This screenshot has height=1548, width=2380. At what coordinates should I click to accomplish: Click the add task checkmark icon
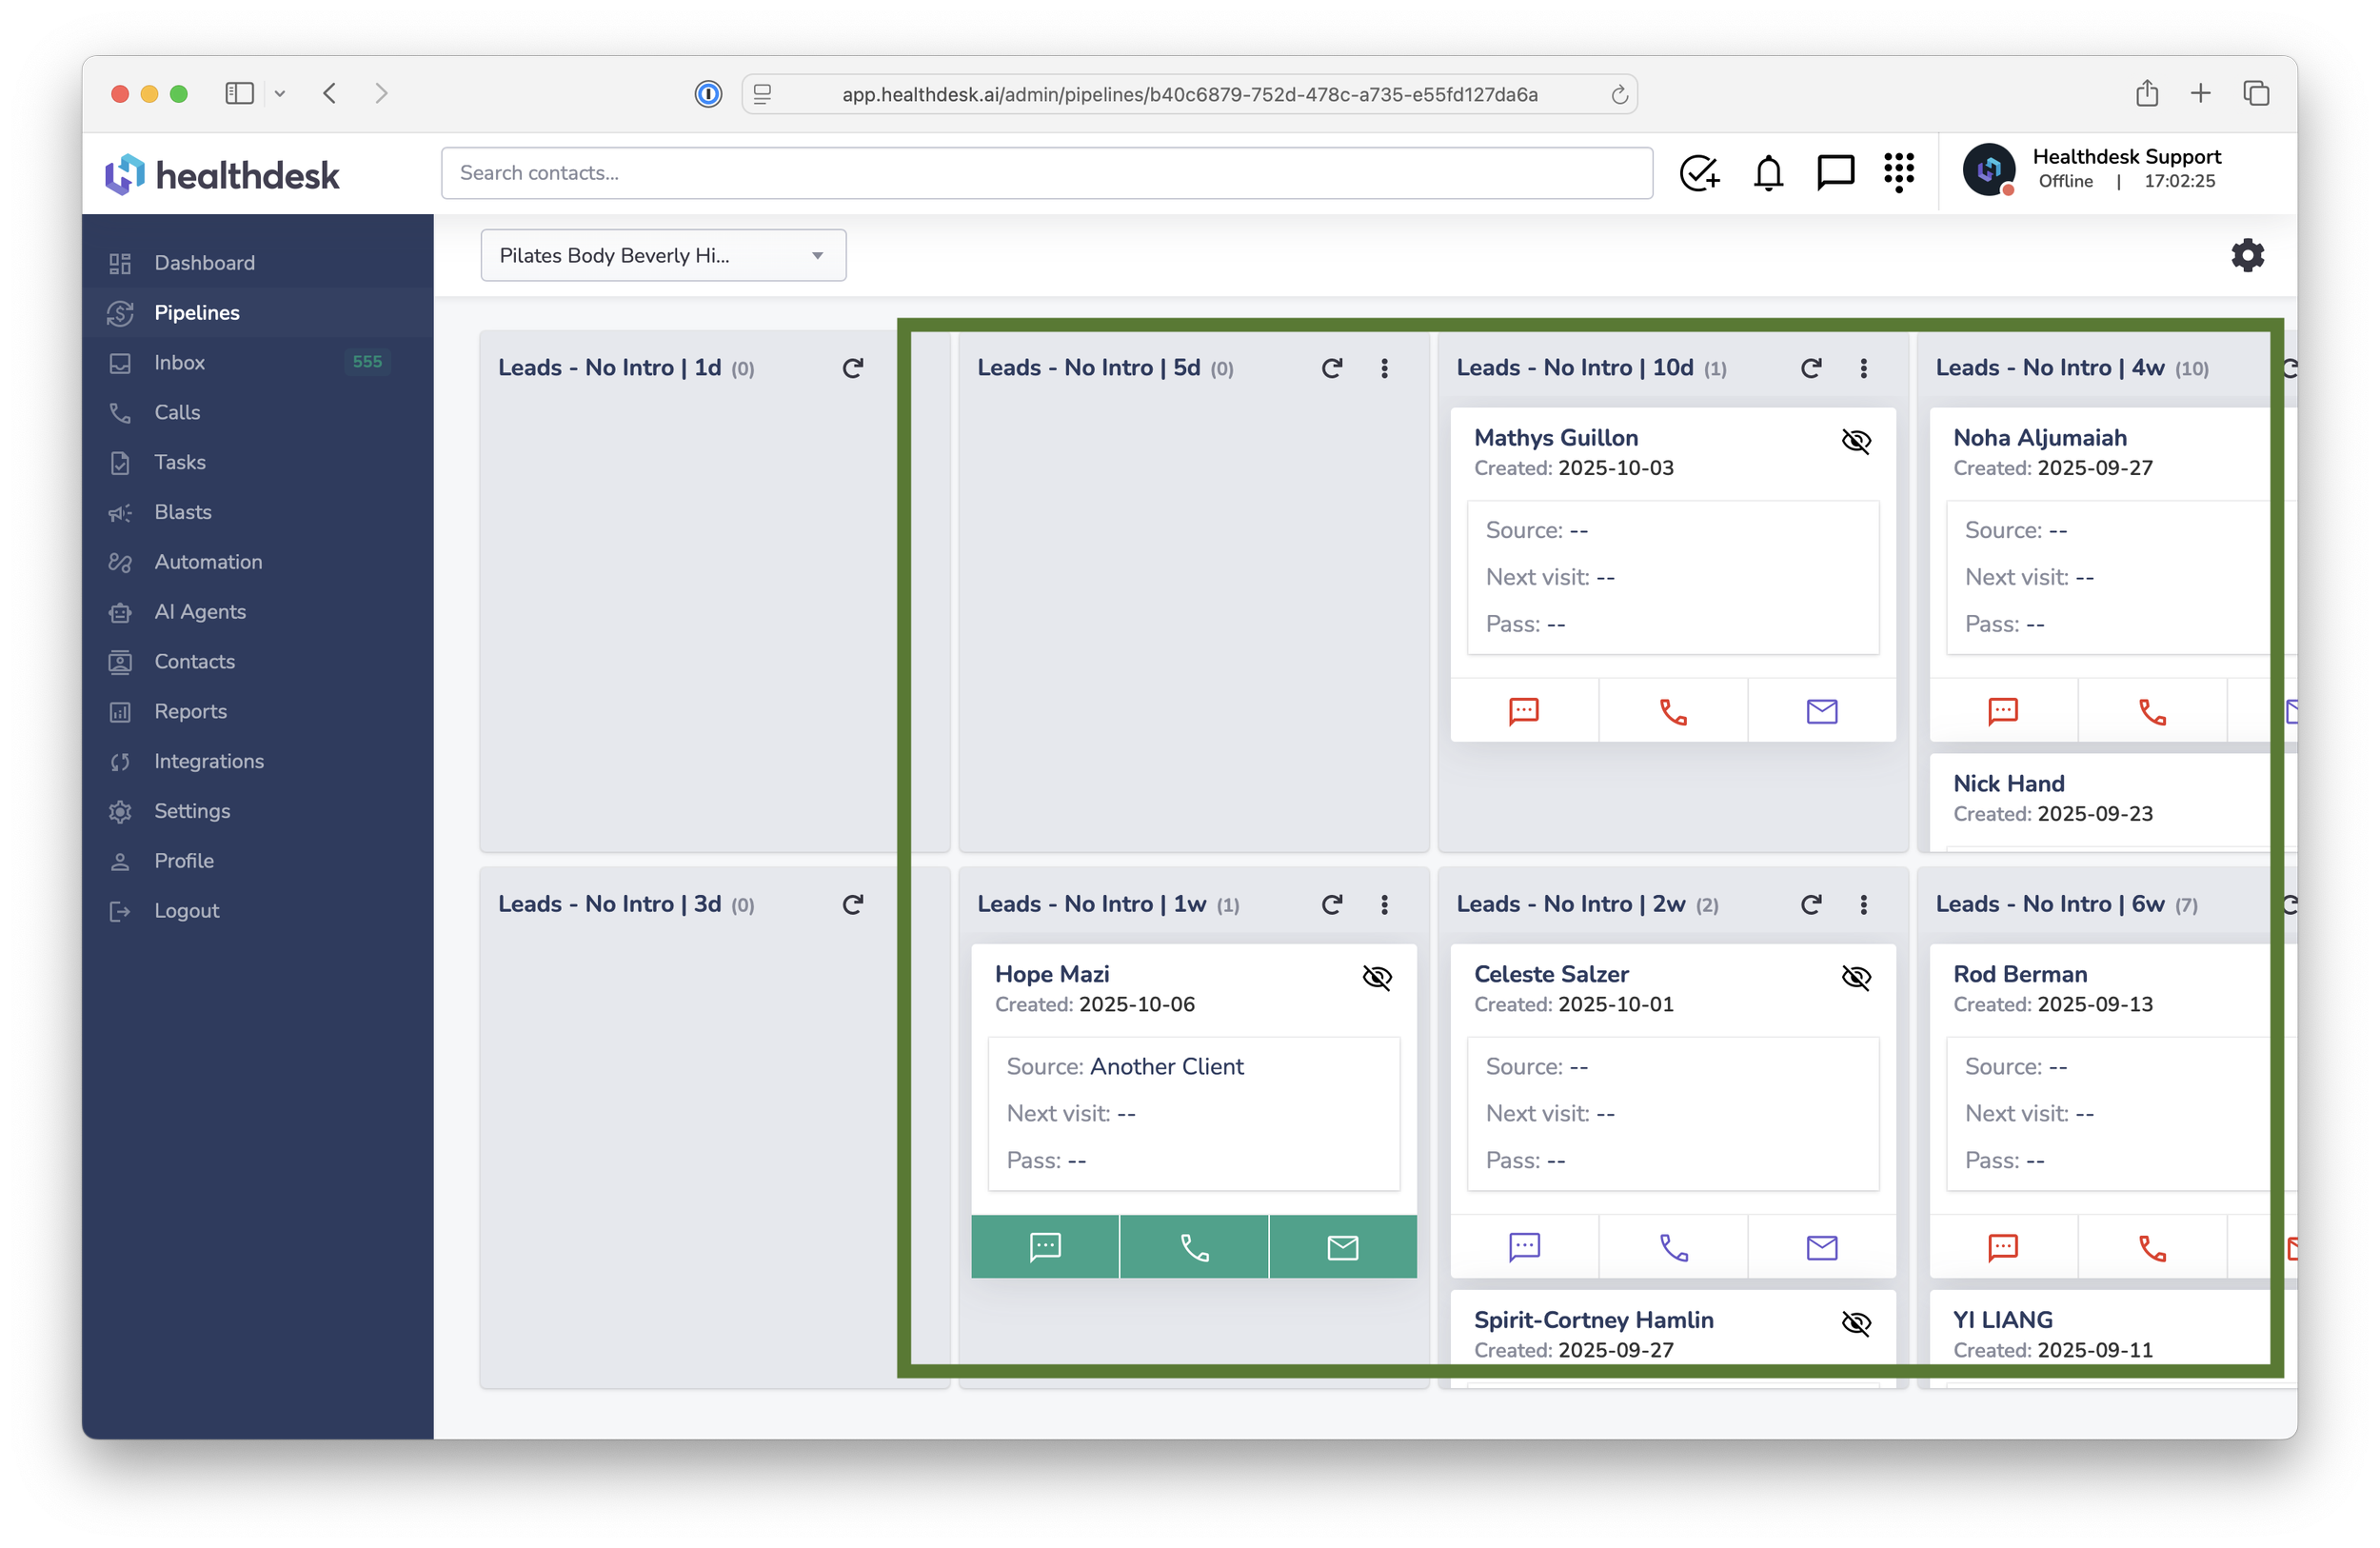(x=1698, y=173)
